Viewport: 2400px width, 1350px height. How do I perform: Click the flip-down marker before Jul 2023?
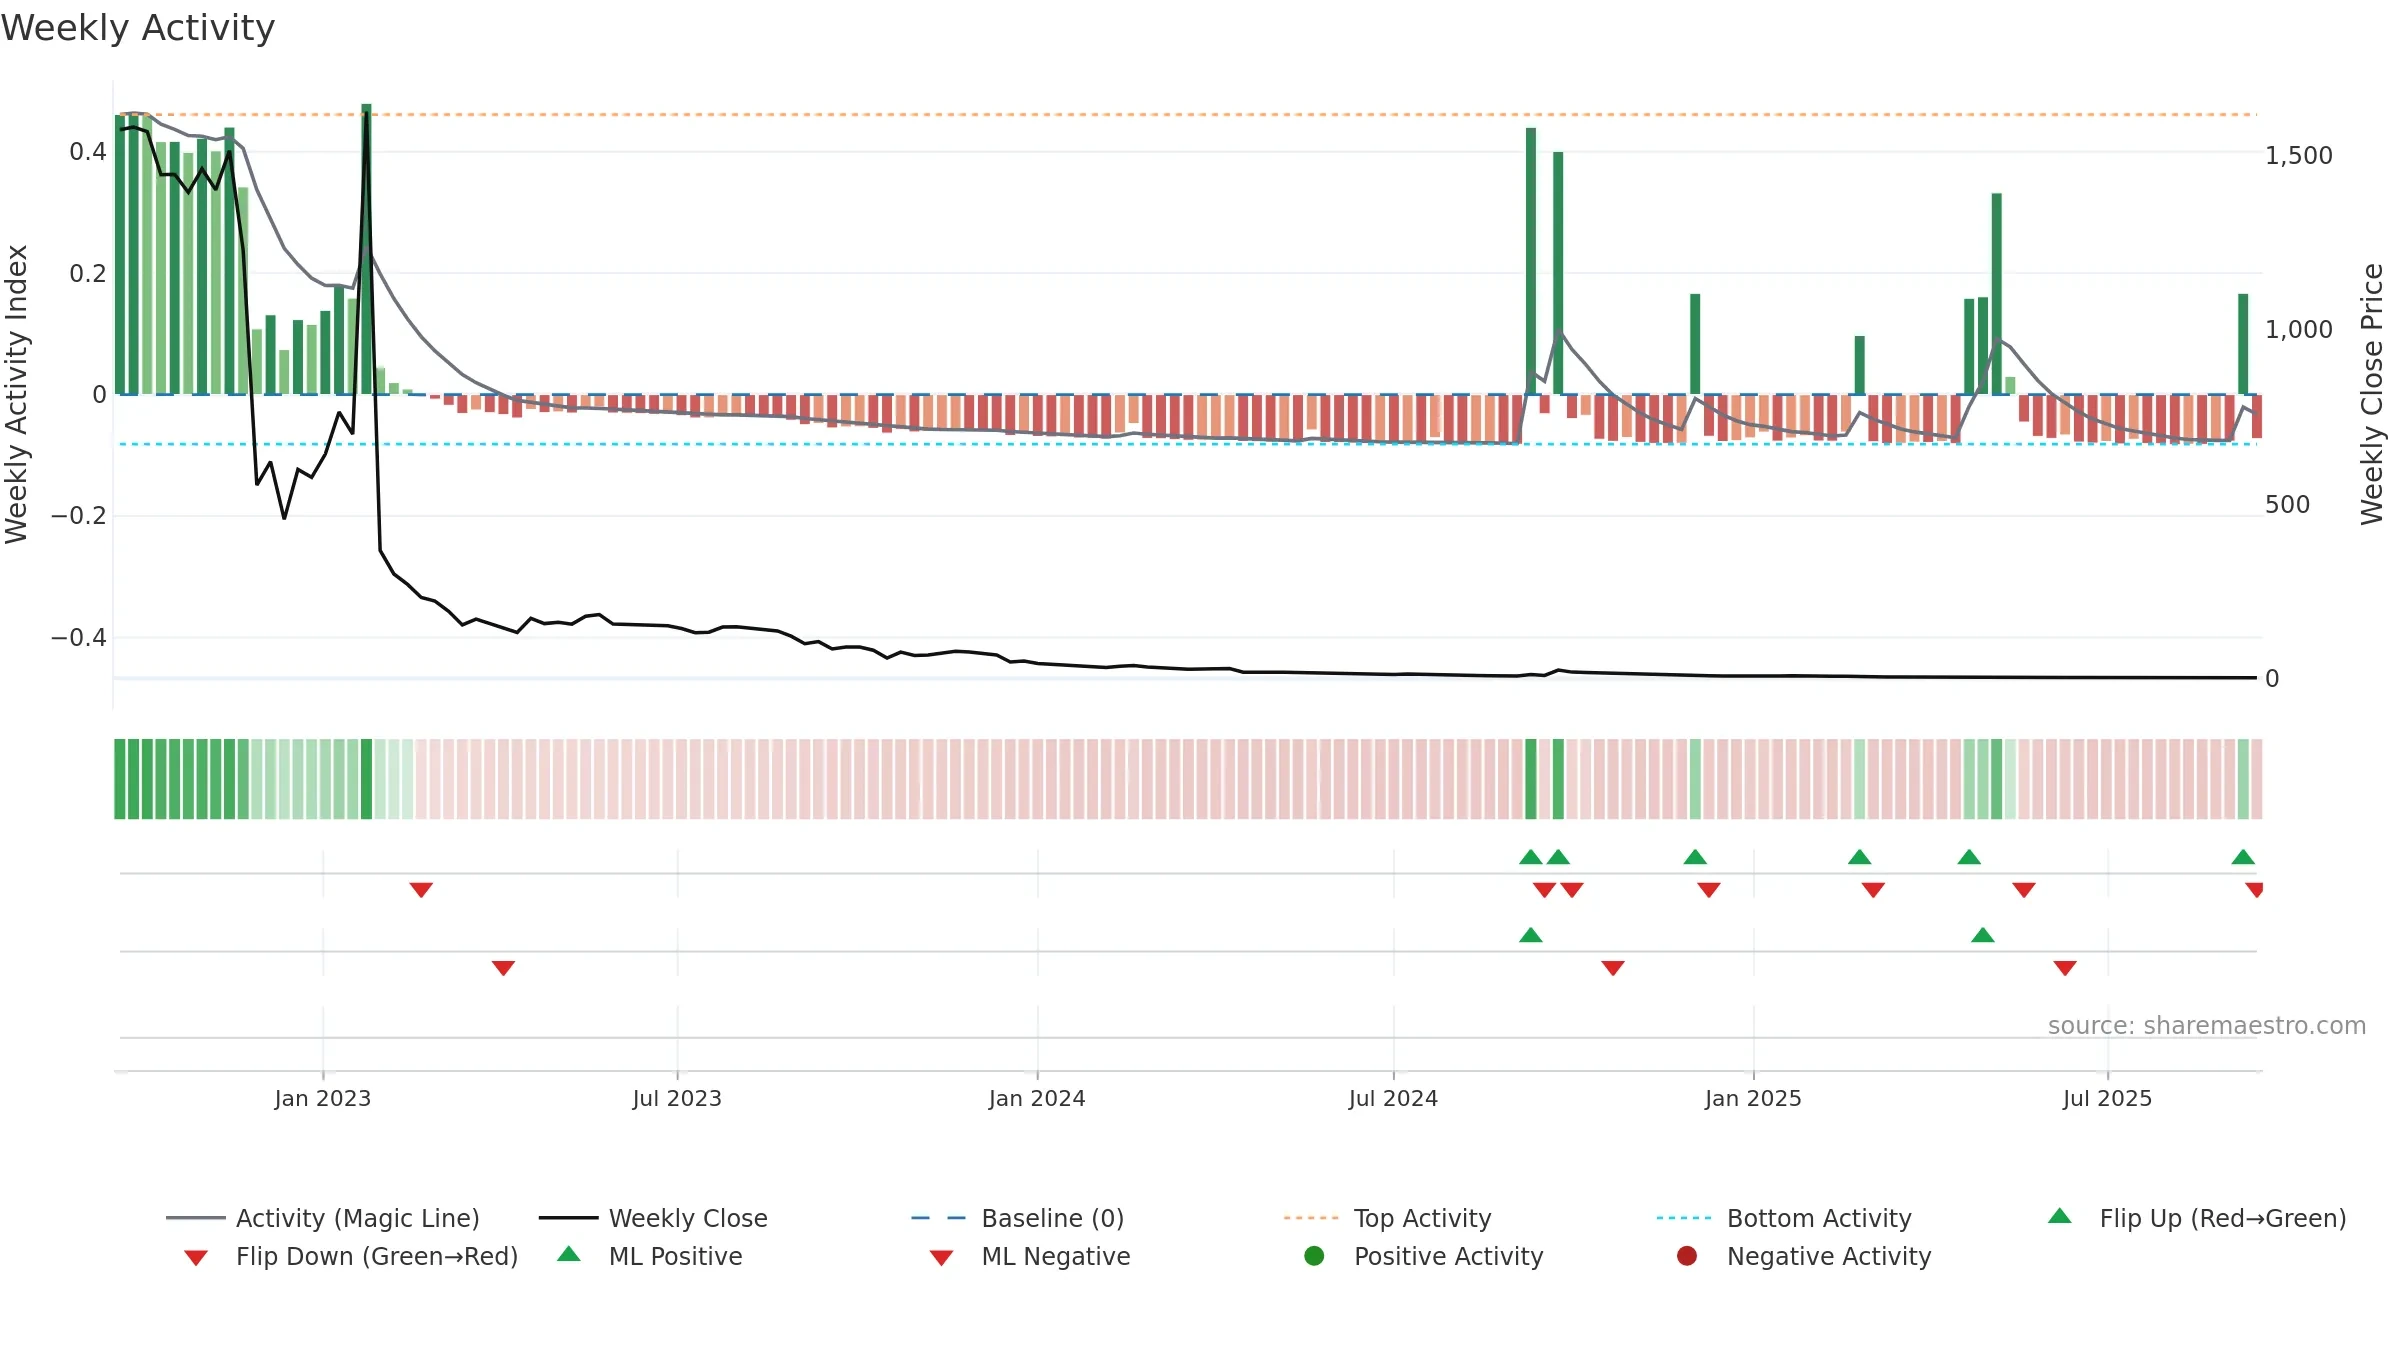click(421, 890)
